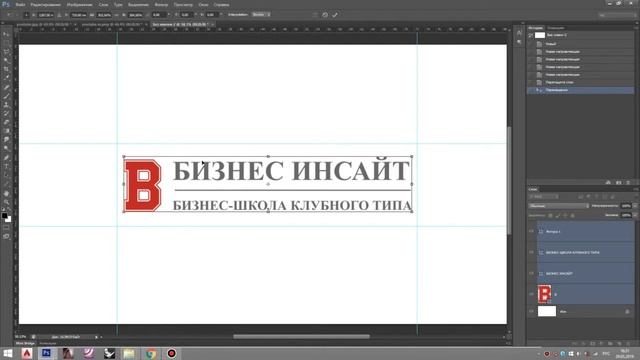Viewport: 640px width, 360px height.
Task: Open the layer filter type dropdown
Action: tap(544, 197)
